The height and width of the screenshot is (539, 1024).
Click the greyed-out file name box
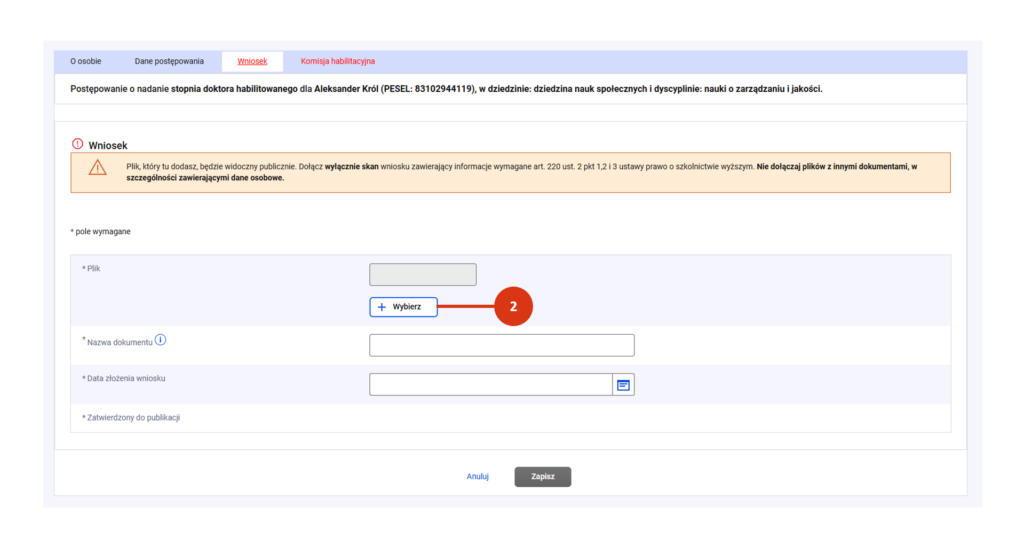point(422,274)
